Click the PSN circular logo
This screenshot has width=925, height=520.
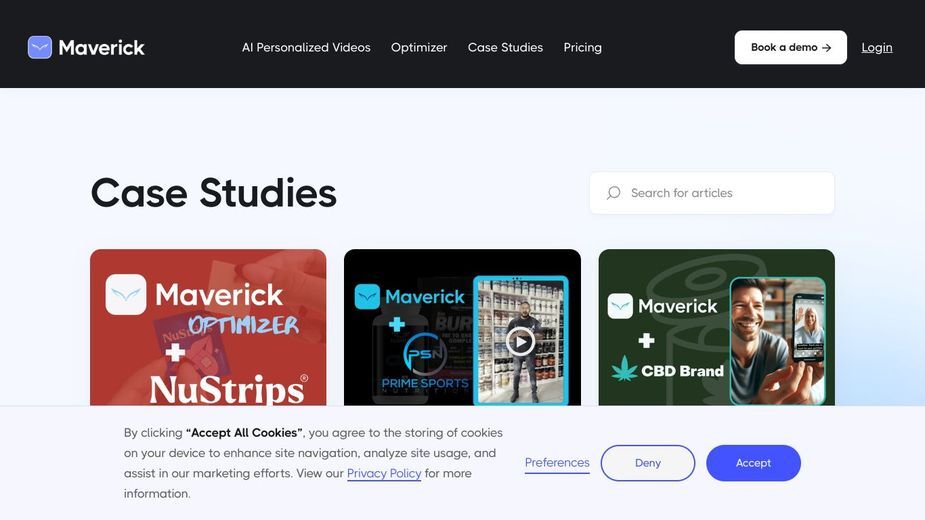(425, 354)
